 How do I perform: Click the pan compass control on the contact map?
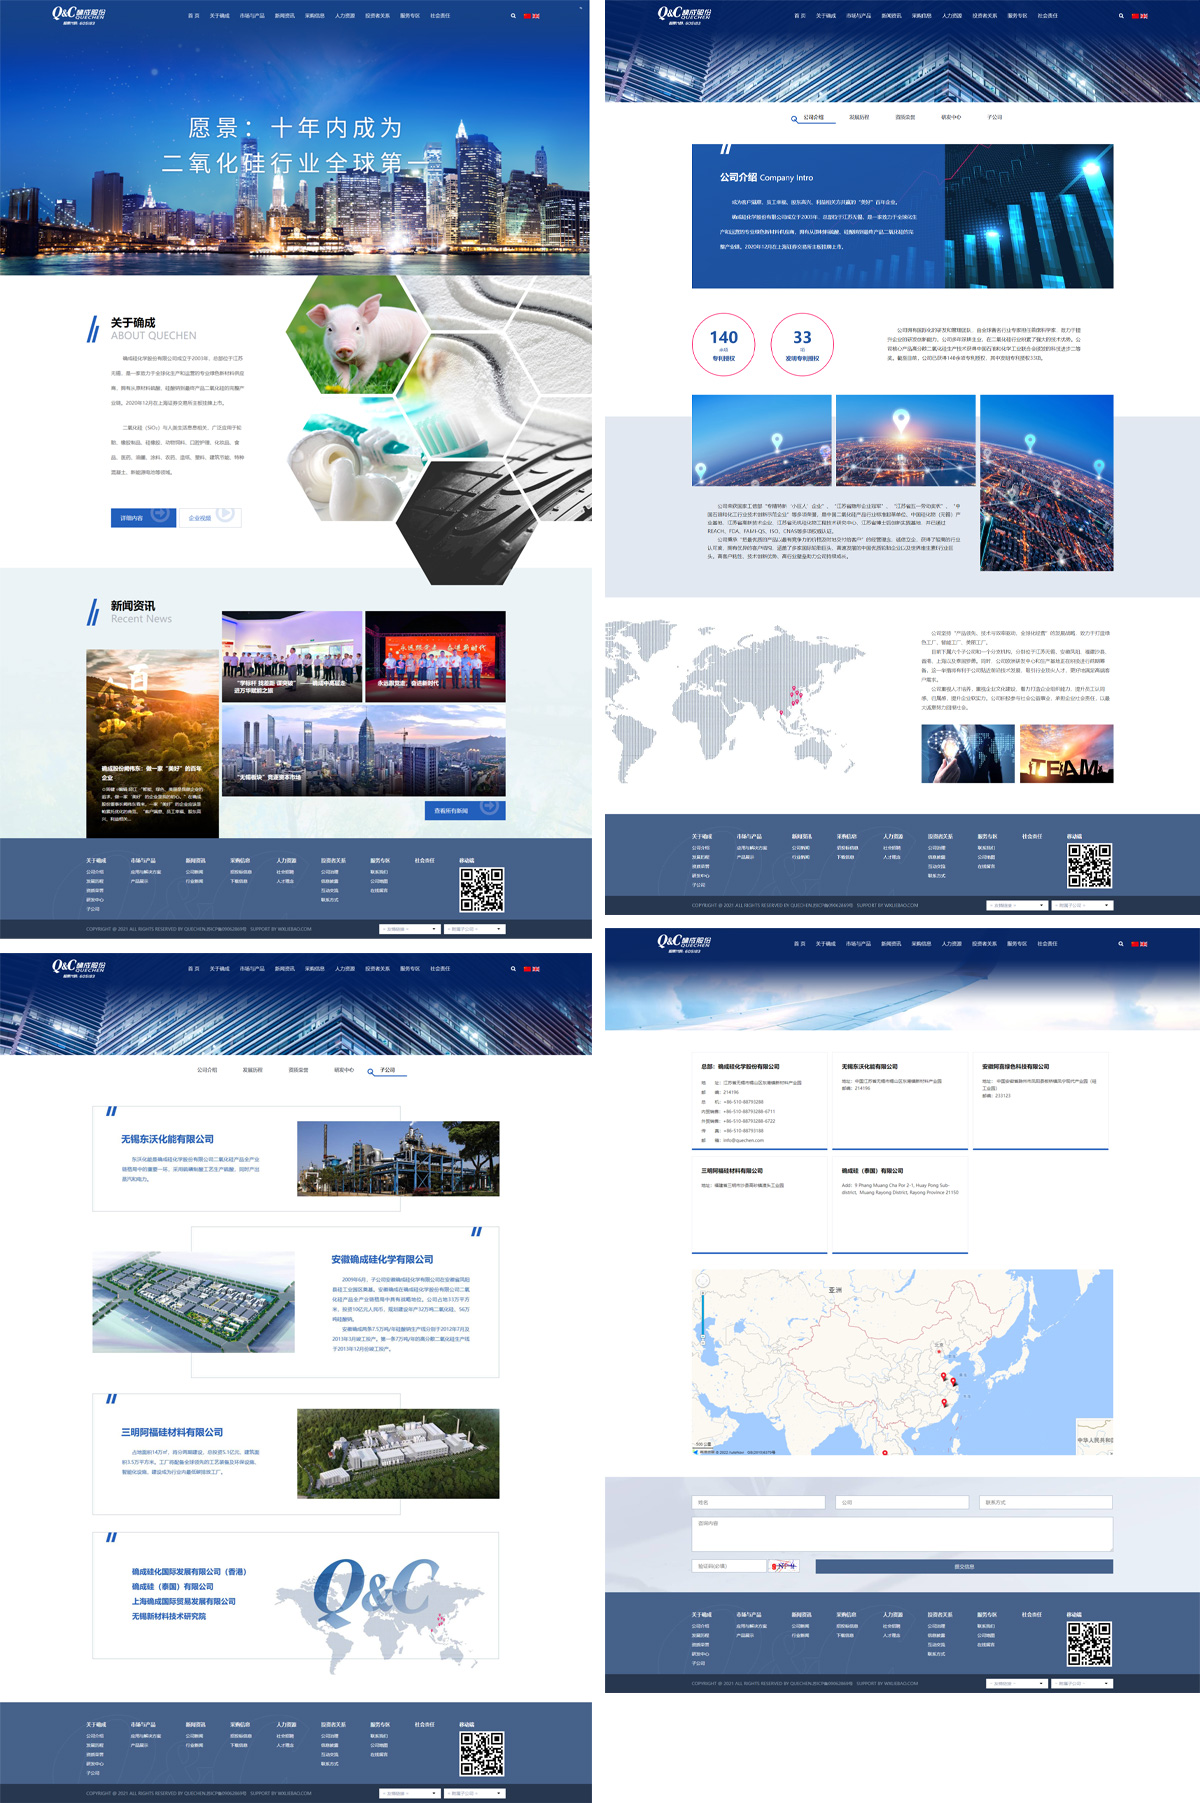pyautogui.click(x=702, y=1281)
